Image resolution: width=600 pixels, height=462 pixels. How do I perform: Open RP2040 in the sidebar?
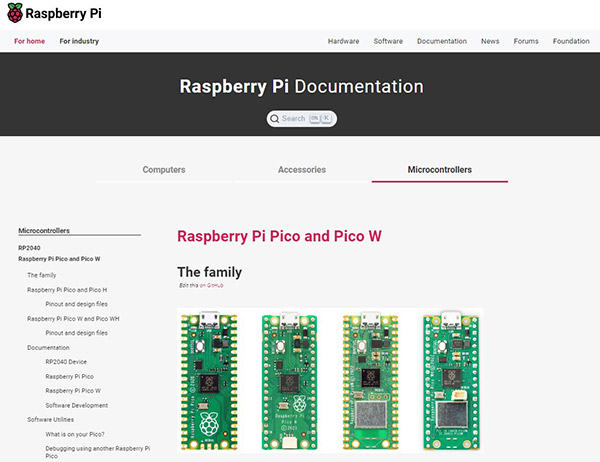pyautogui.click(x=29, y=248)
